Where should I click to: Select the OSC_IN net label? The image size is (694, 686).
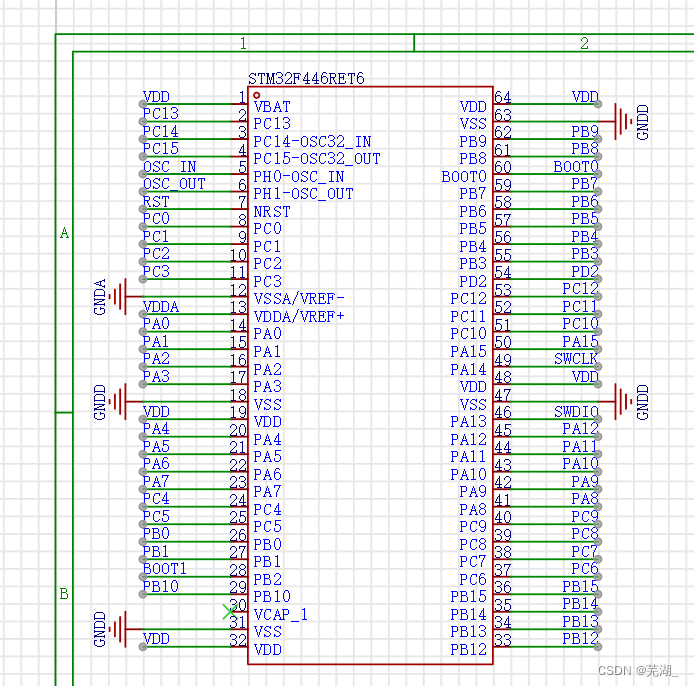coord(170,166)
